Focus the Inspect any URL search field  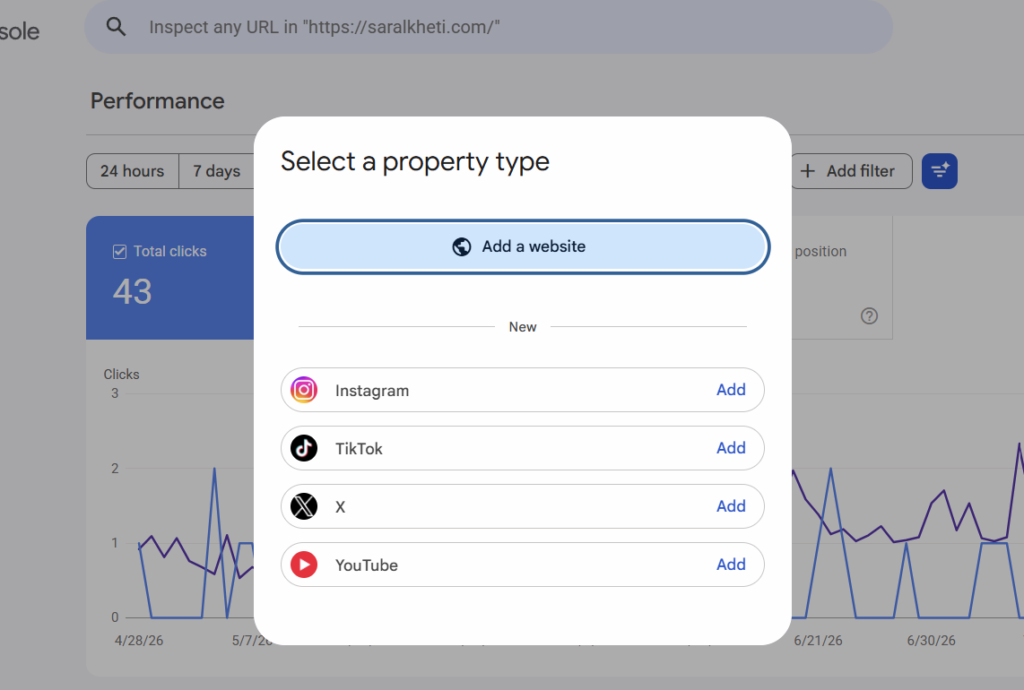(488, 27)
